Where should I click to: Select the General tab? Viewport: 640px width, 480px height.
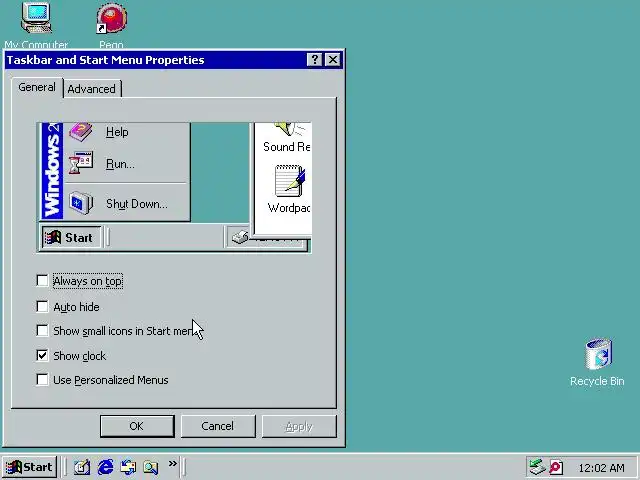tap(37, 87)
